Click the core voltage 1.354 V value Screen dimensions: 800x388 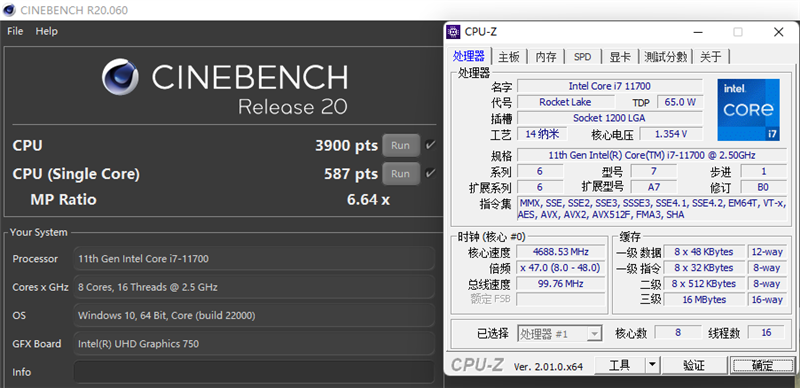coord(671,134)
